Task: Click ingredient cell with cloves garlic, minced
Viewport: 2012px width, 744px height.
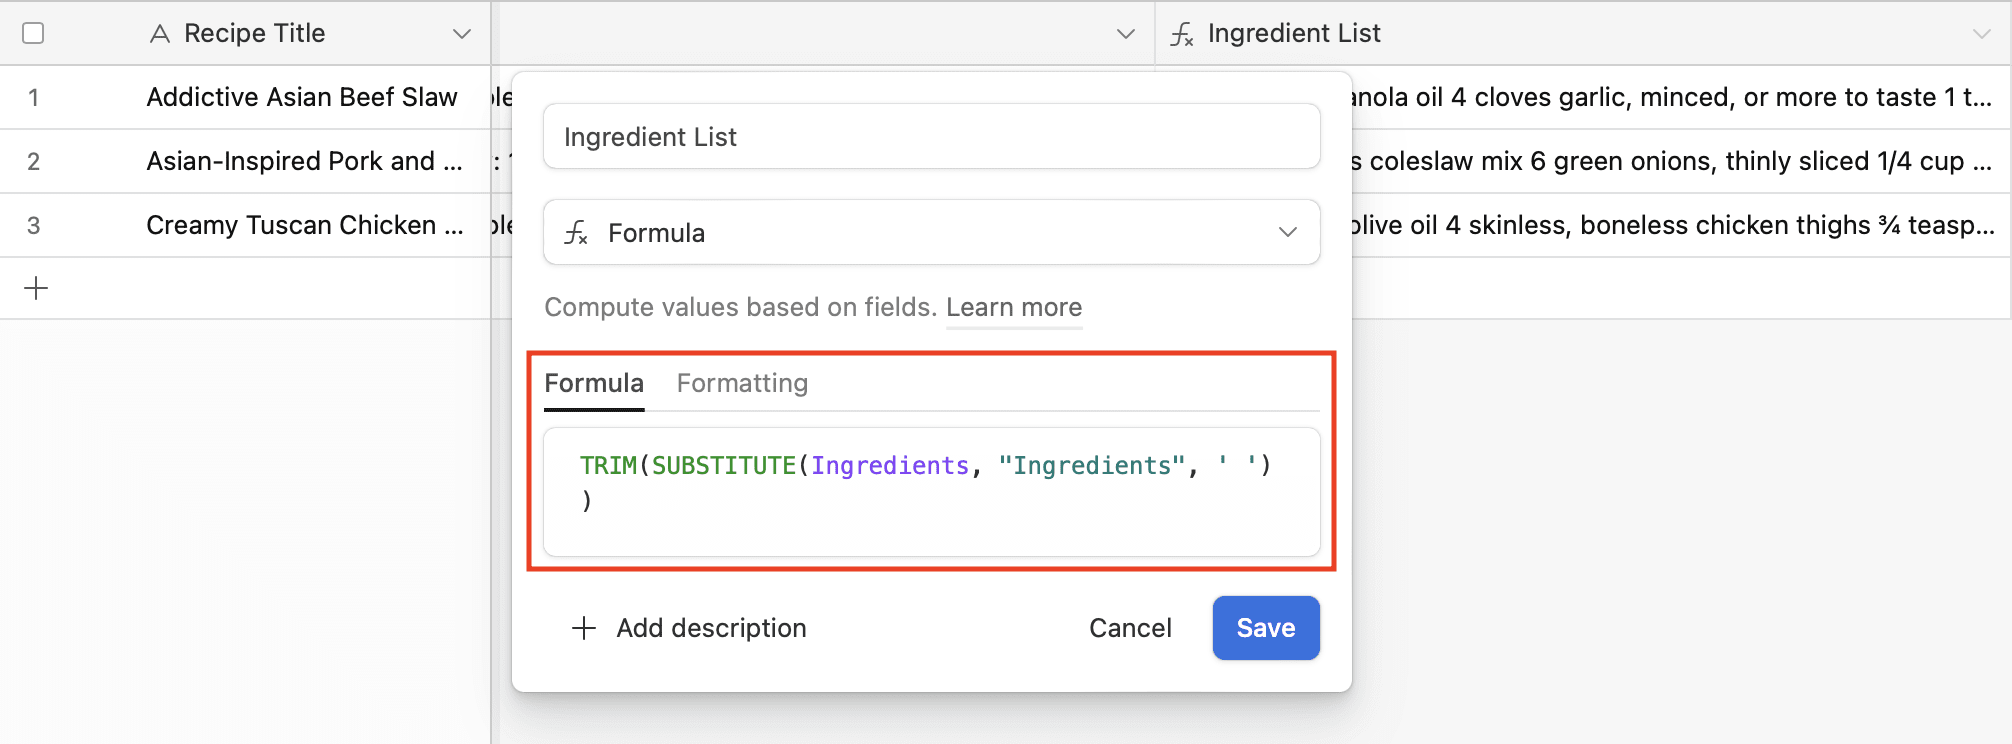Action: [x=1680, y=97]
